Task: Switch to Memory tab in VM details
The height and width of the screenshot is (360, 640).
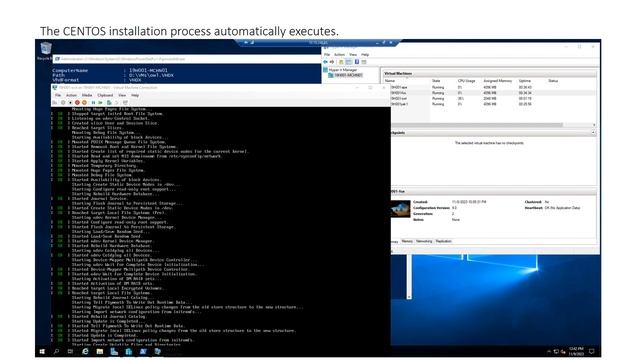Action: click(407, 241)
